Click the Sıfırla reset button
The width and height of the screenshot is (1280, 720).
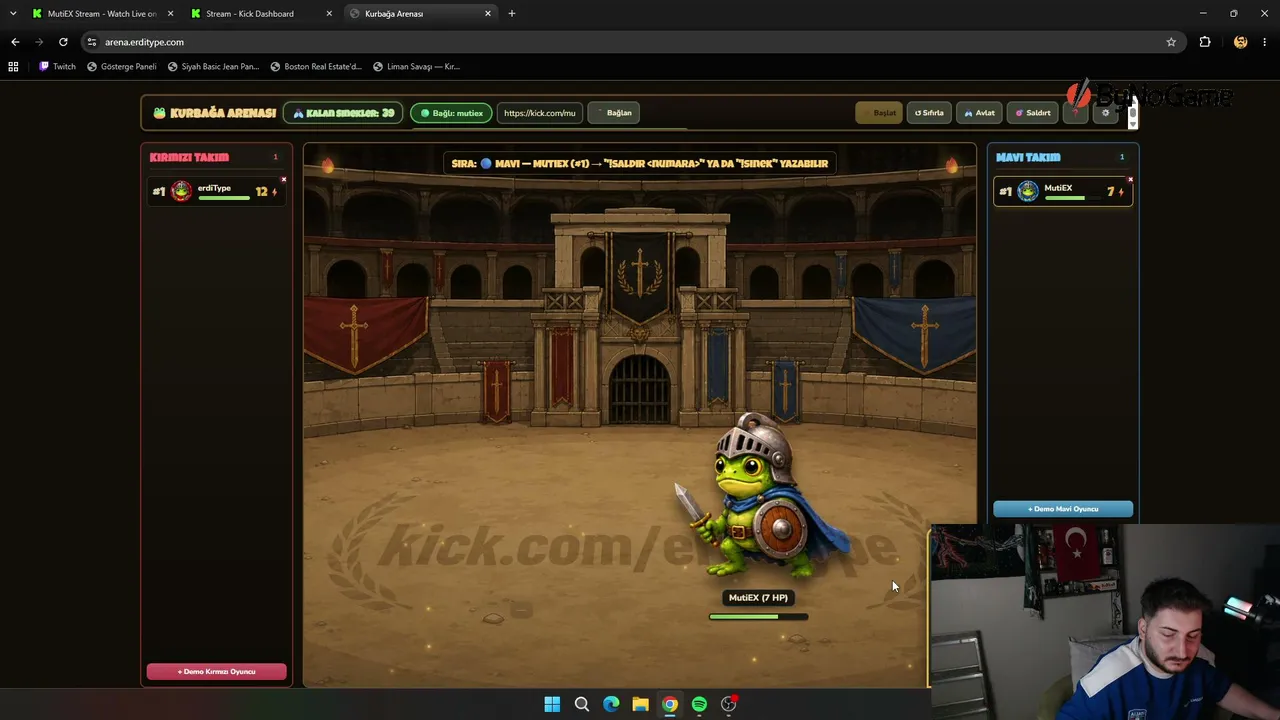click(x=929, y=113)
